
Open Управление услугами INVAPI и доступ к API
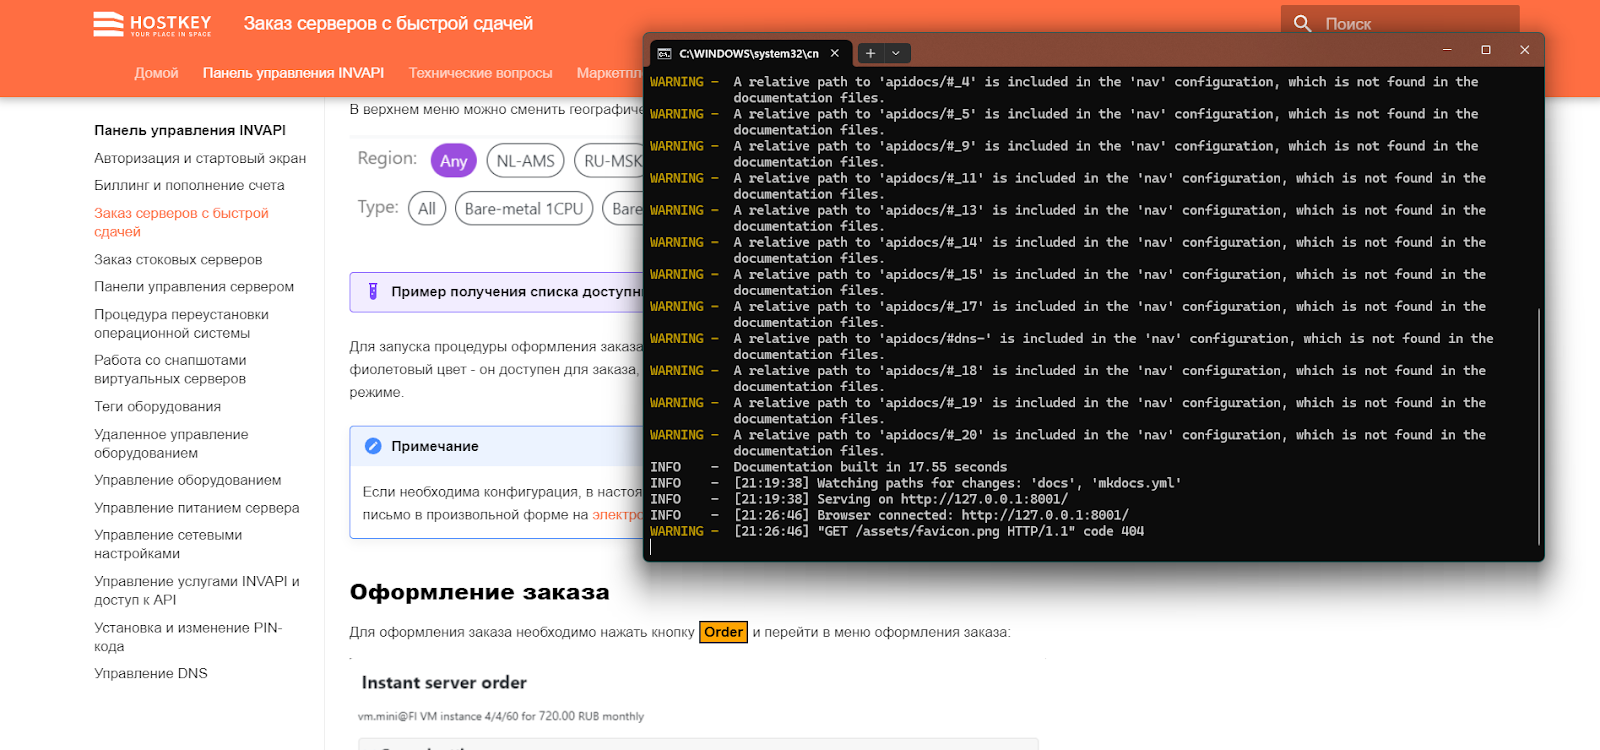tap(197, 590)
